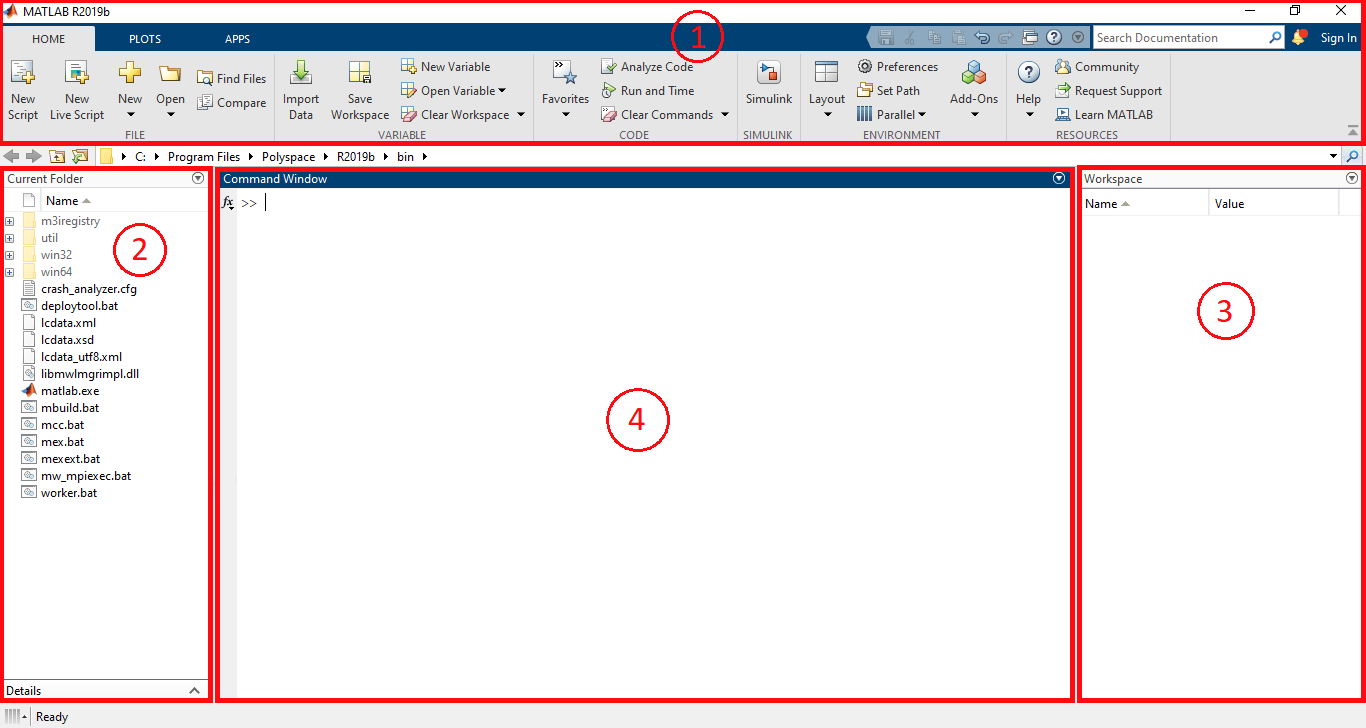1366x728 pixels.
Task: Click Request Support
Action: tap(1108, 90)
